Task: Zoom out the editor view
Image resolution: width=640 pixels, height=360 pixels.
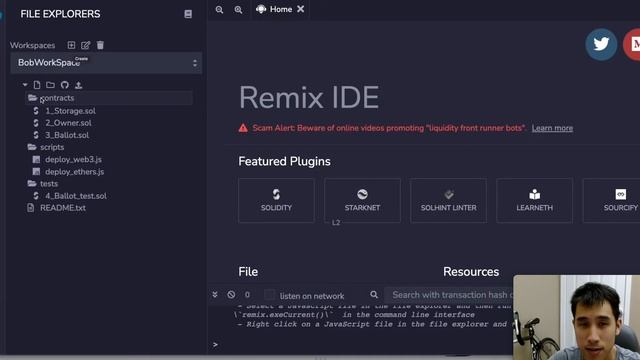Action: [x=219, y=9]
